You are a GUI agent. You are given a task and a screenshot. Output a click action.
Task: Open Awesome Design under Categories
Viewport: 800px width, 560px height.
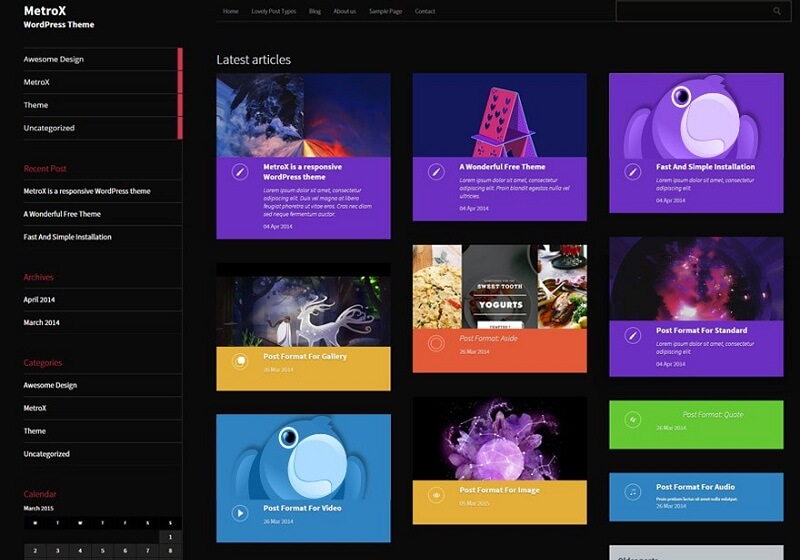(50, 386)
